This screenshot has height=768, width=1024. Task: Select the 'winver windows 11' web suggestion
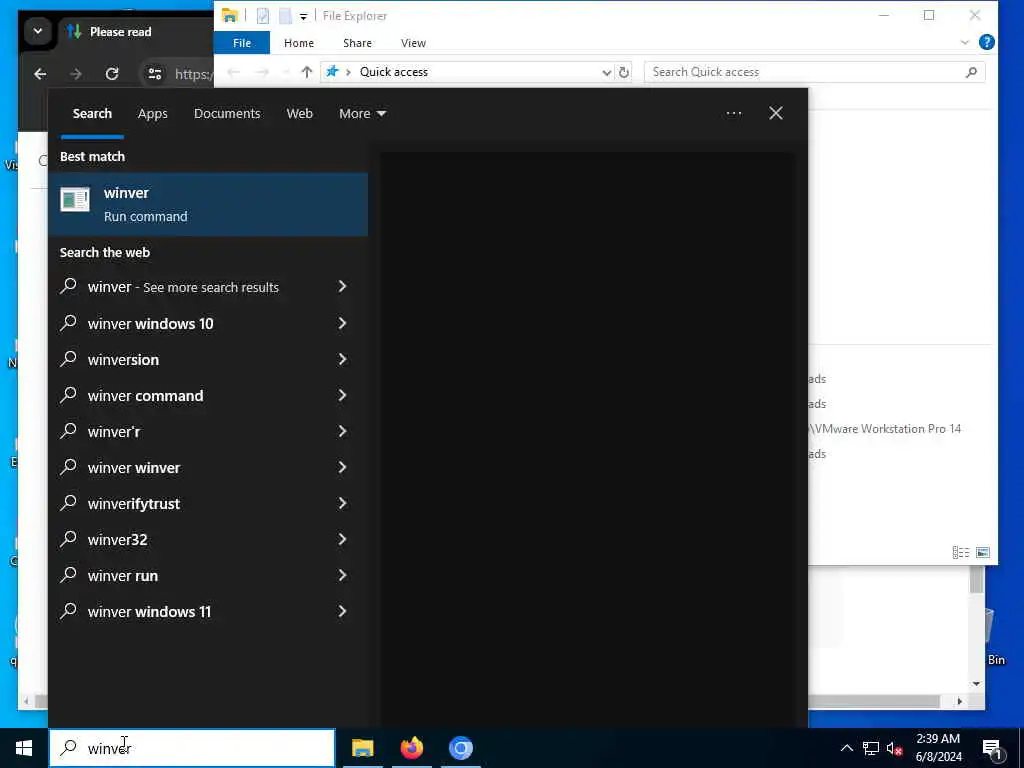(x=208, y=611)
